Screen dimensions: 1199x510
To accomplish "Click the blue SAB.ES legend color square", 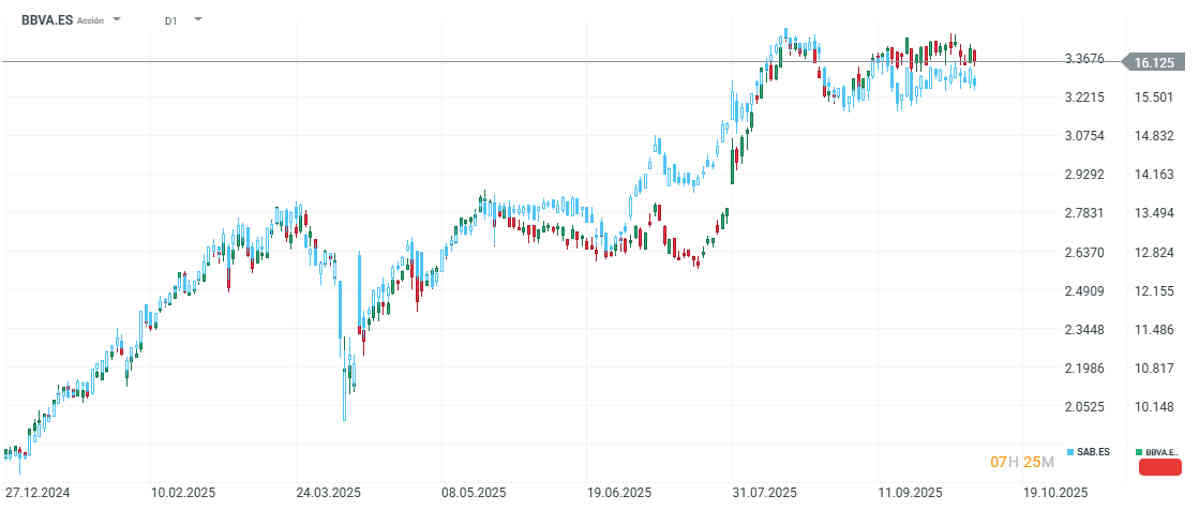I will [x=1071, y=452].
